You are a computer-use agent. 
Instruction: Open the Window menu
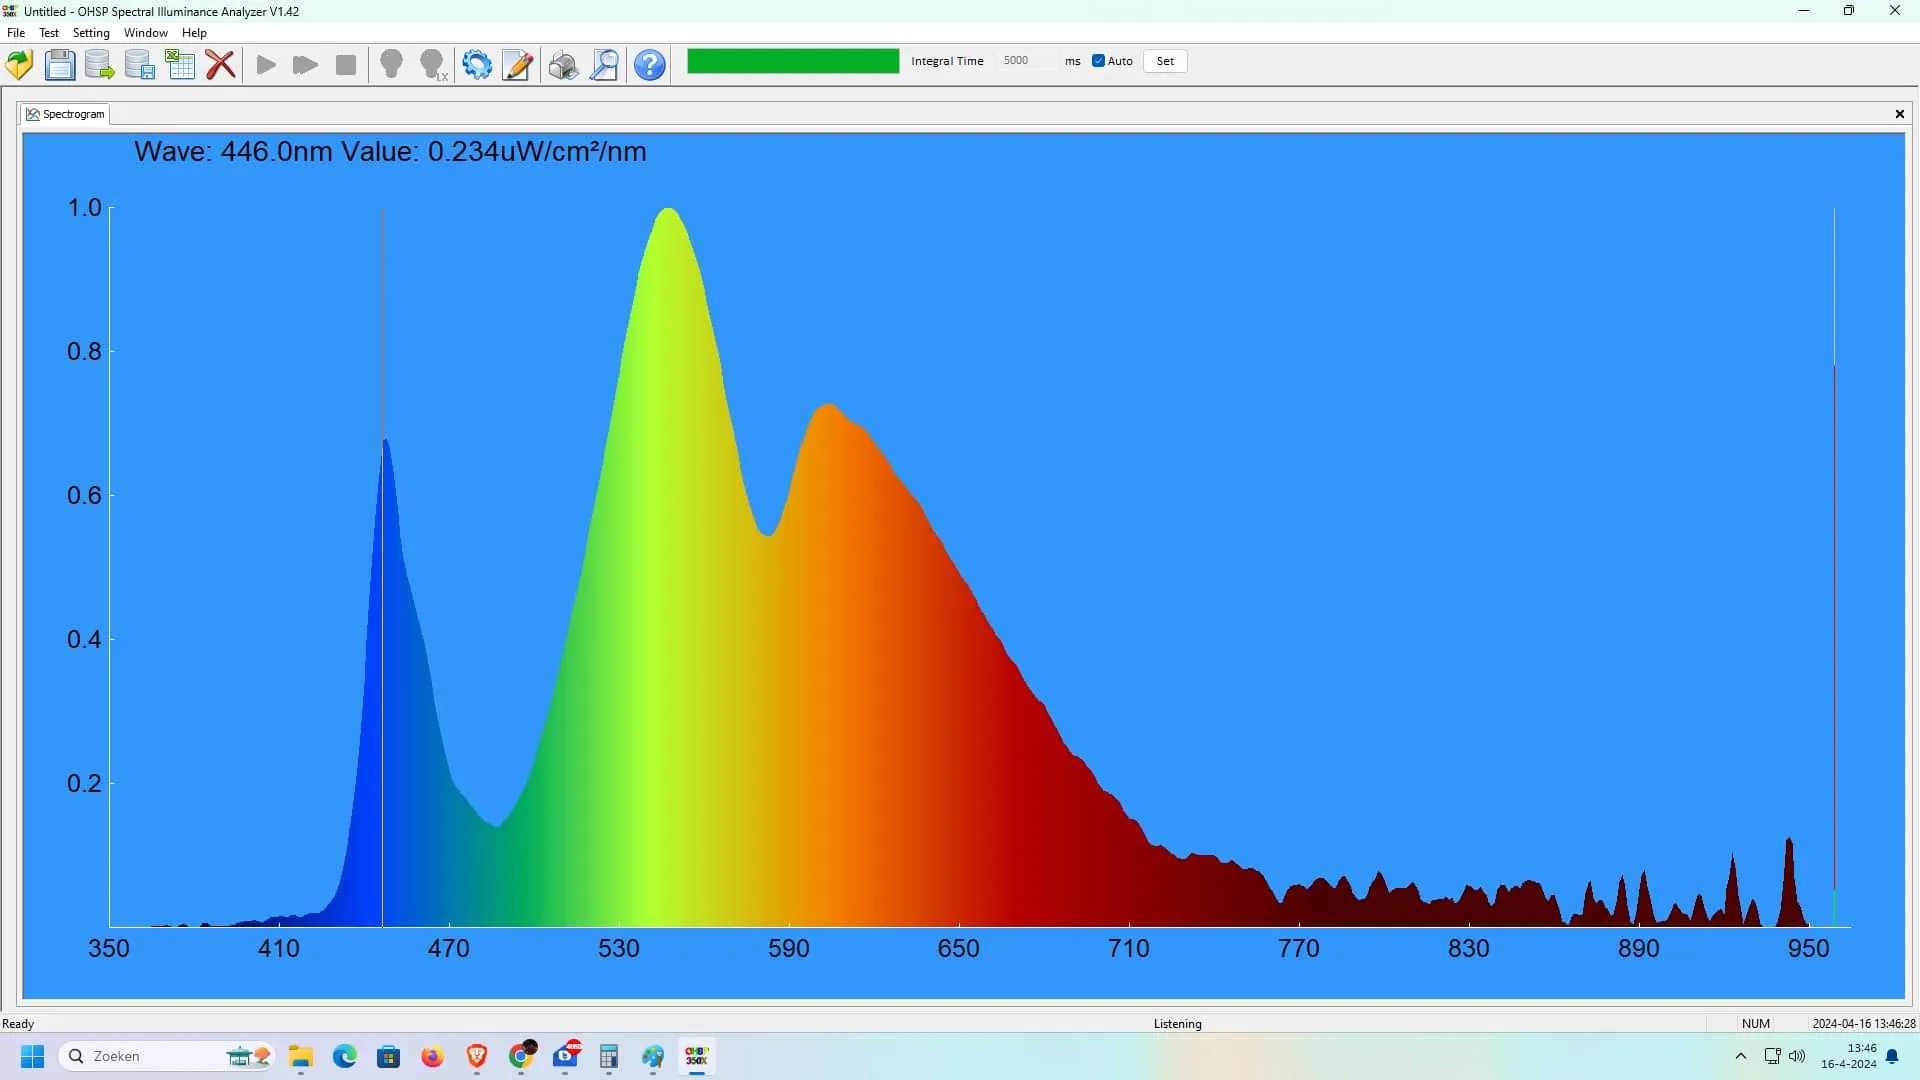coord(145,33)
